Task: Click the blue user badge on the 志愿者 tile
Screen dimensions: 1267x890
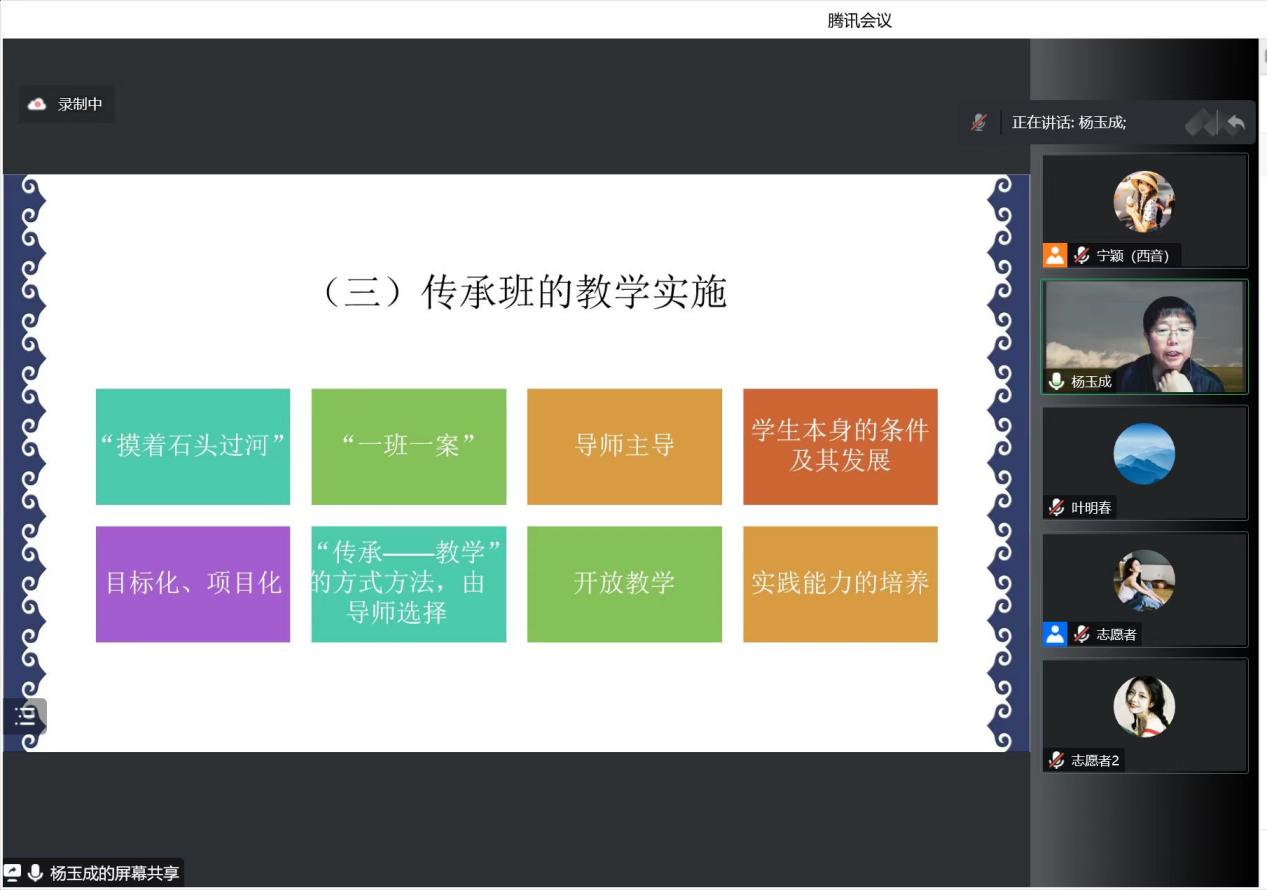Action: [x=1055, y=634]
